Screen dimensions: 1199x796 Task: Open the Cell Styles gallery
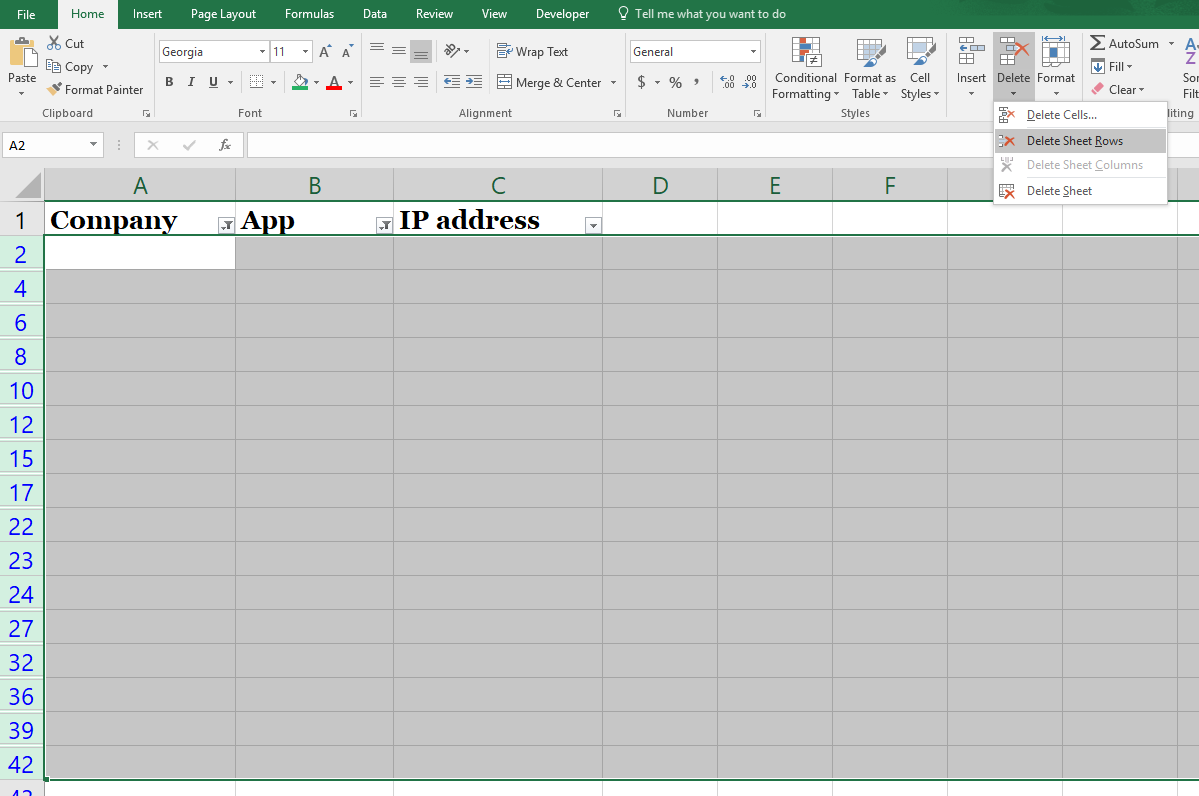click(919, 69)
